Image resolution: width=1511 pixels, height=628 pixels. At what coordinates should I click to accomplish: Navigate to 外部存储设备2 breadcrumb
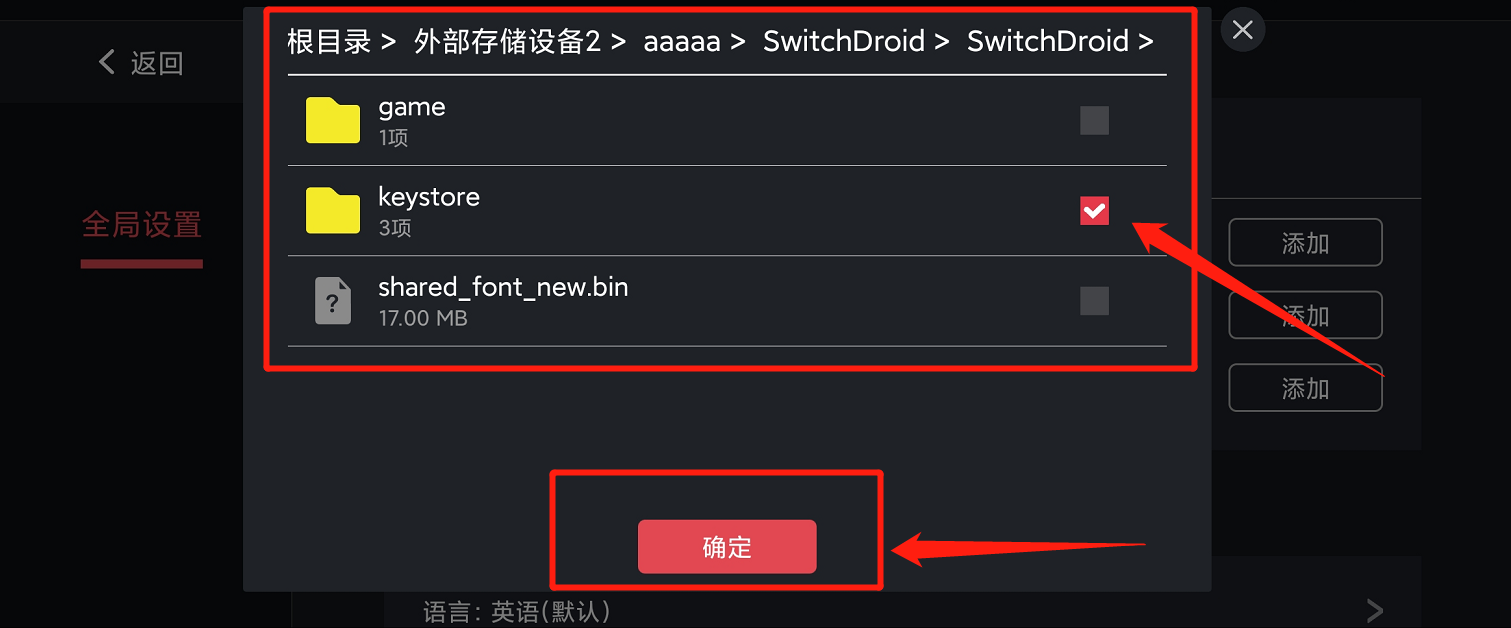pos(507,41)
